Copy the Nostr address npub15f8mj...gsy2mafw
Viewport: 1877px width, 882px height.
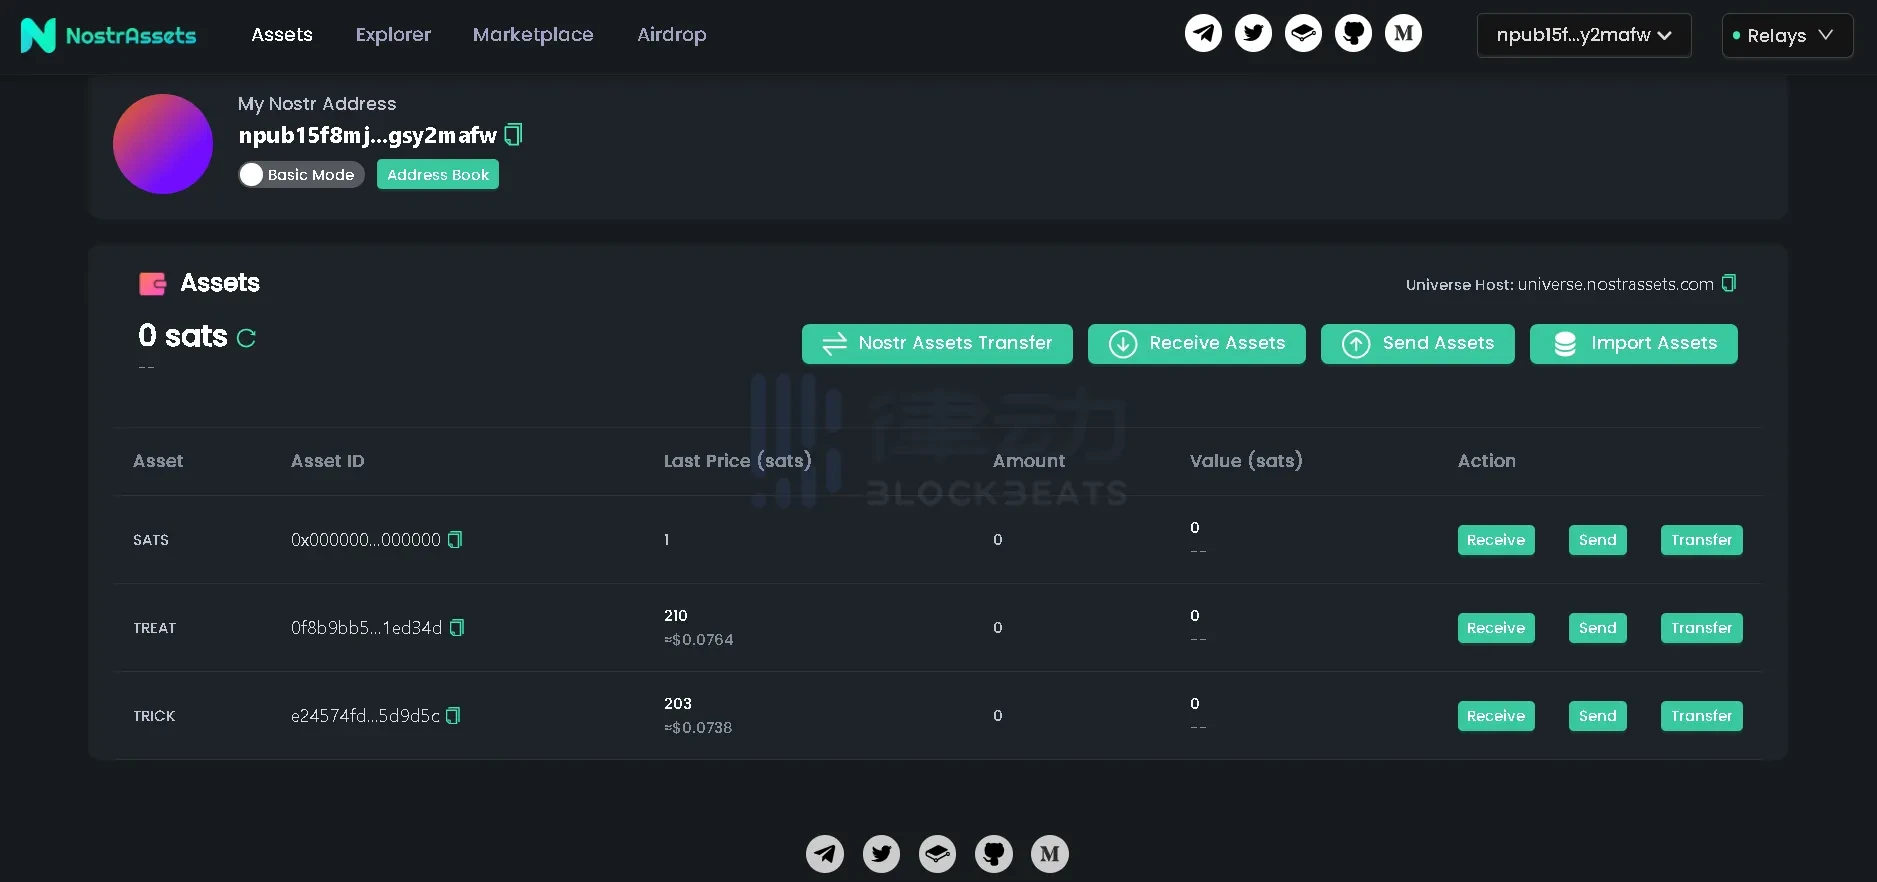point(513,134)
